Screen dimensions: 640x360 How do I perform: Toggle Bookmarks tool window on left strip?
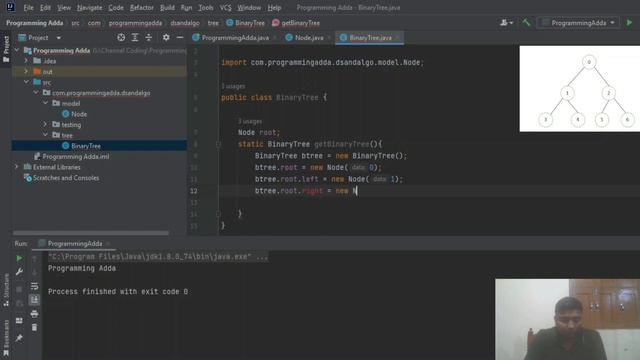[x=6, y=339]
